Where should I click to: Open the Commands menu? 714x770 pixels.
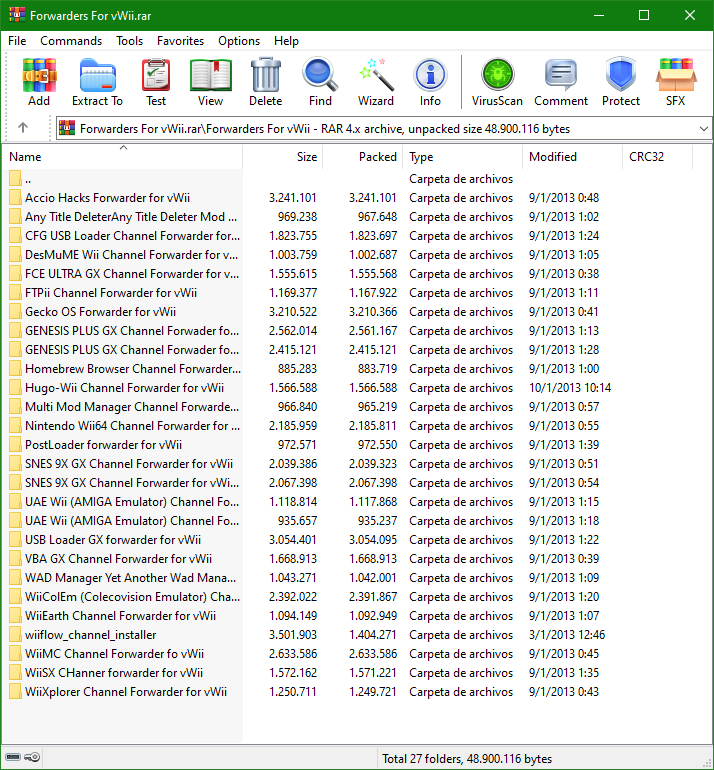(71, 41)
